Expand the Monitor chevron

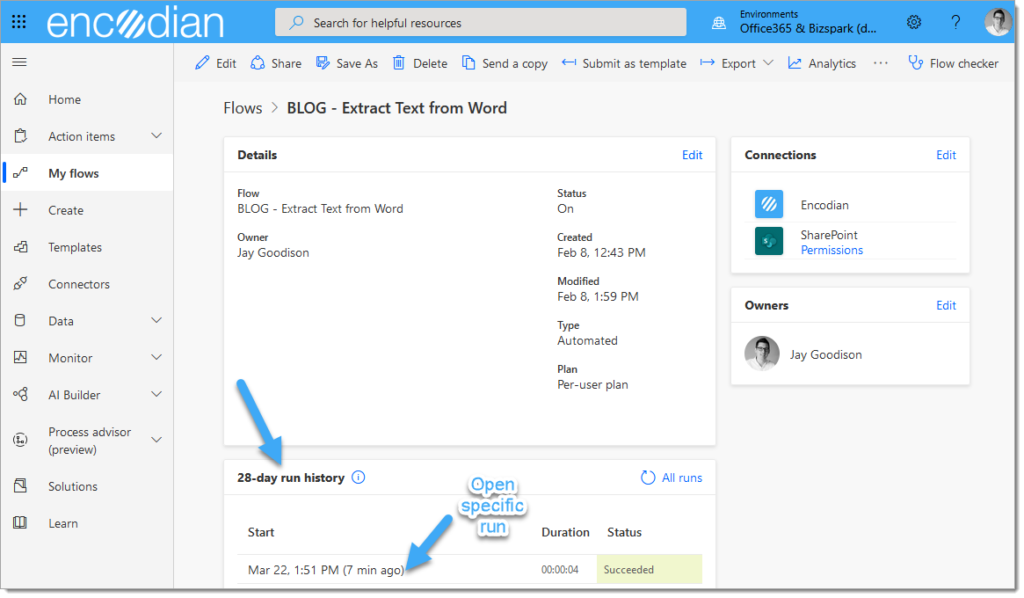coord(156,358)
